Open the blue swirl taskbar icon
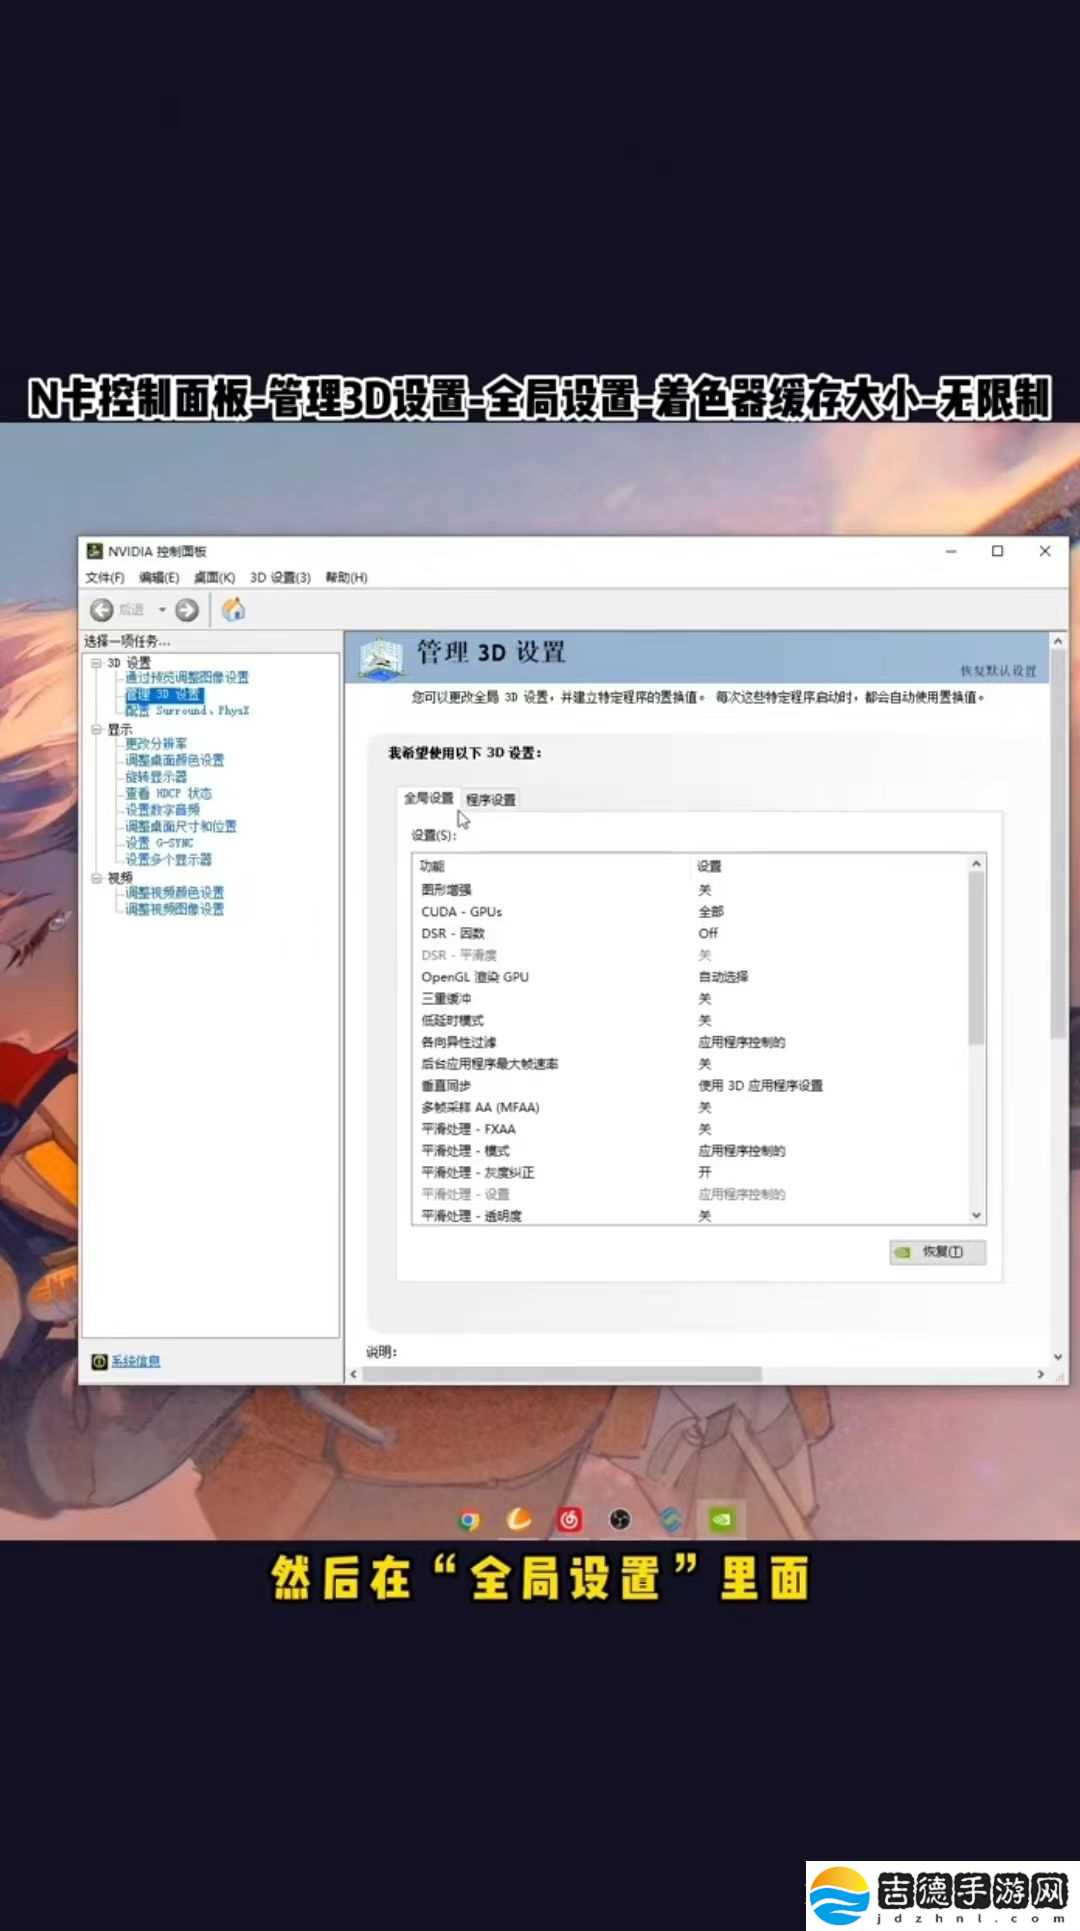 click(x=671, y=1520)
